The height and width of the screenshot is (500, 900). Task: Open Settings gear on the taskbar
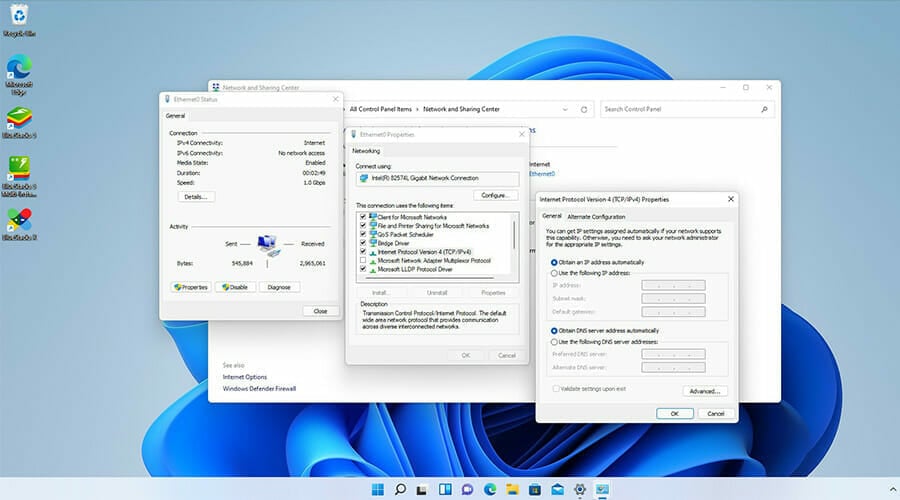coord(580,489)
